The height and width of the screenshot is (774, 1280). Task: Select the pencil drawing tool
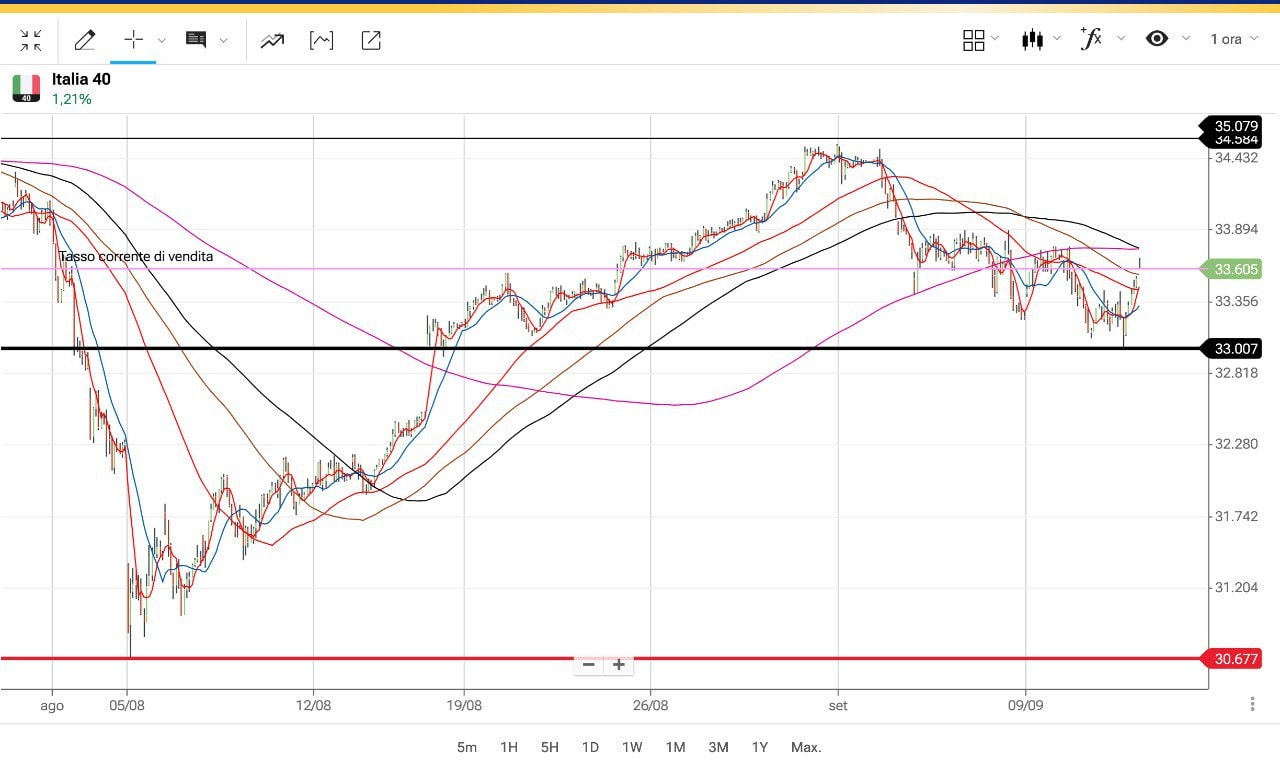85,40
